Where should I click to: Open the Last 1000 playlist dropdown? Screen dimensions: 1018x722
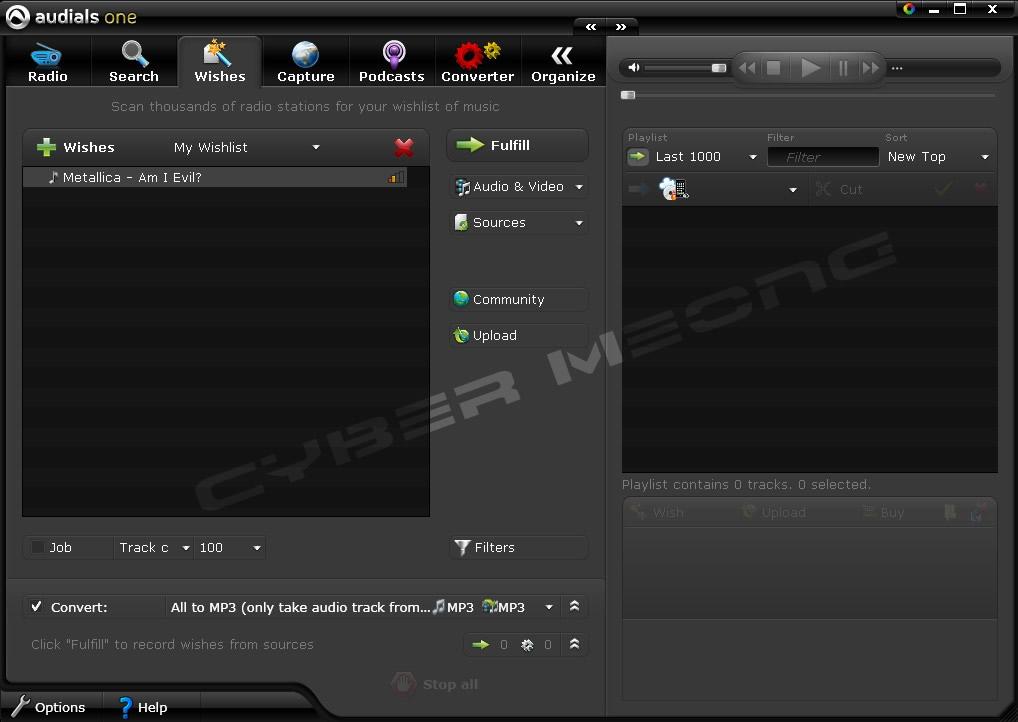tap(706, 156)
